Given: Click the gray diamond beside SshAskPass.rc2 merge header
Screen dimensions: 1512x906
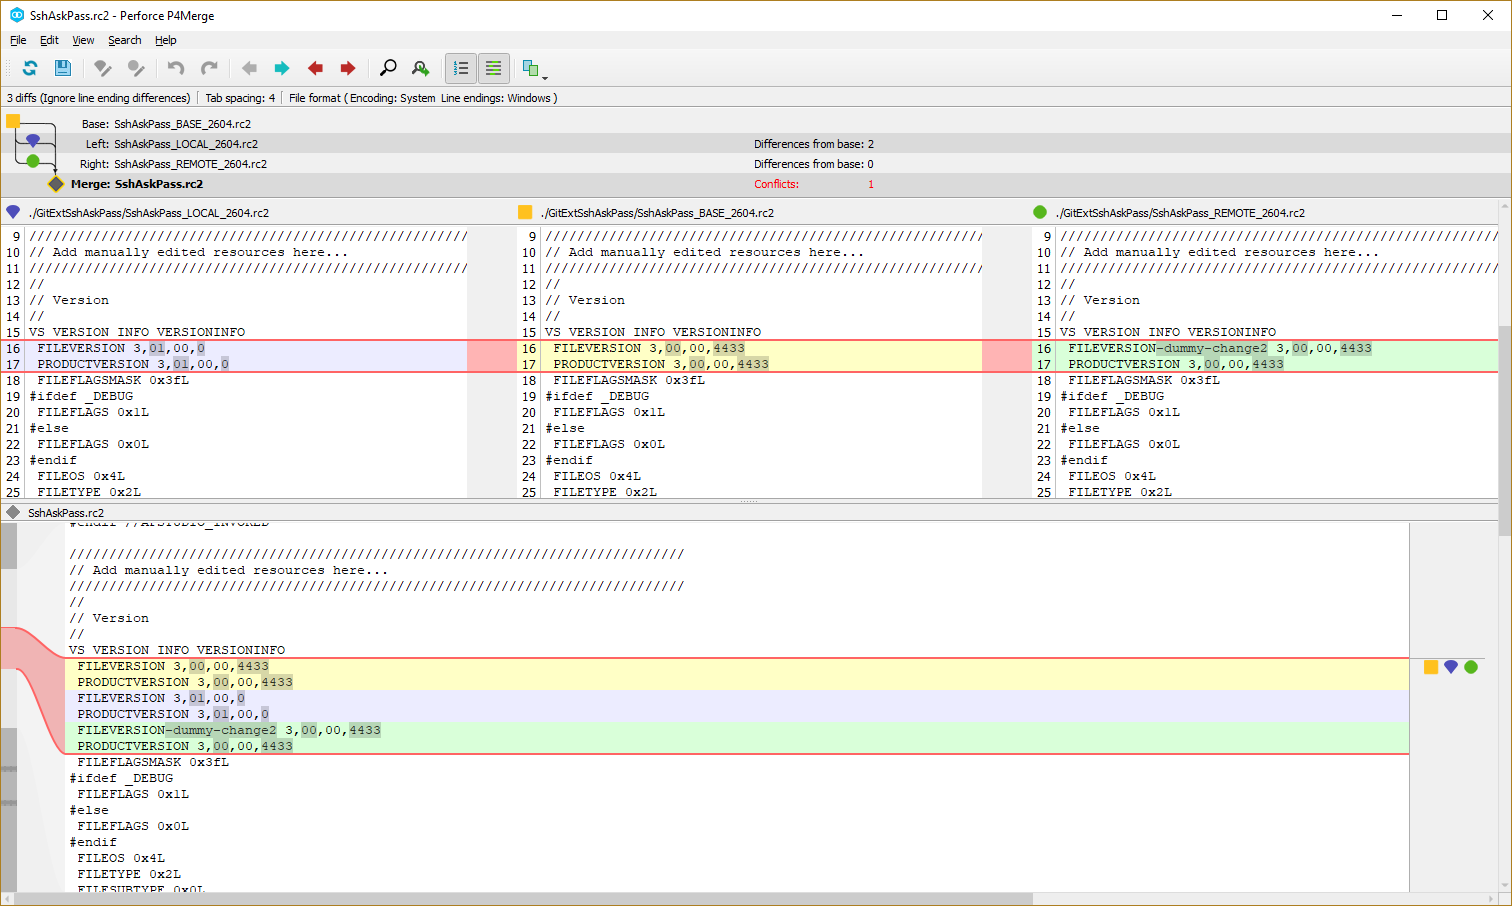Looking at the screenshot, I should [x=13, y=512].
